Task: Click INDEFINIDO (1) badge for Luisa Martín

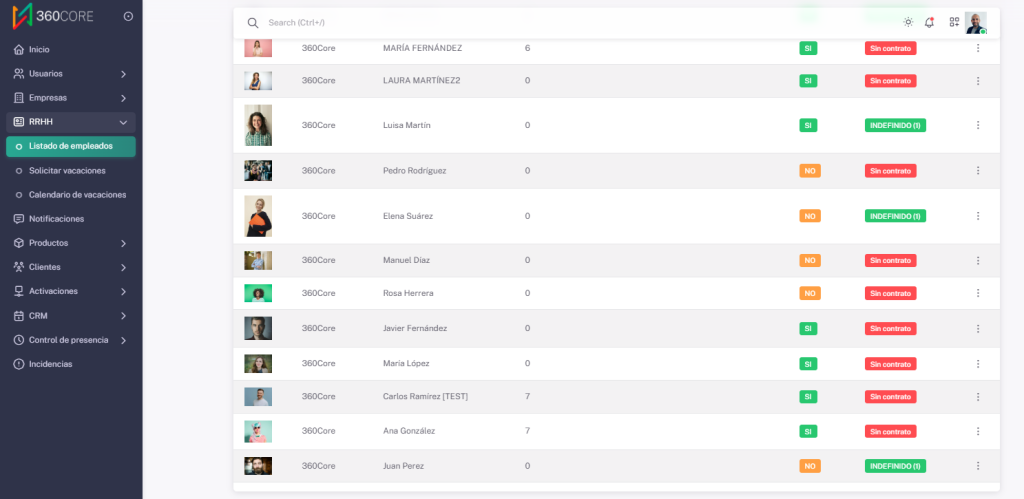Action: click(x=895, y=125)
